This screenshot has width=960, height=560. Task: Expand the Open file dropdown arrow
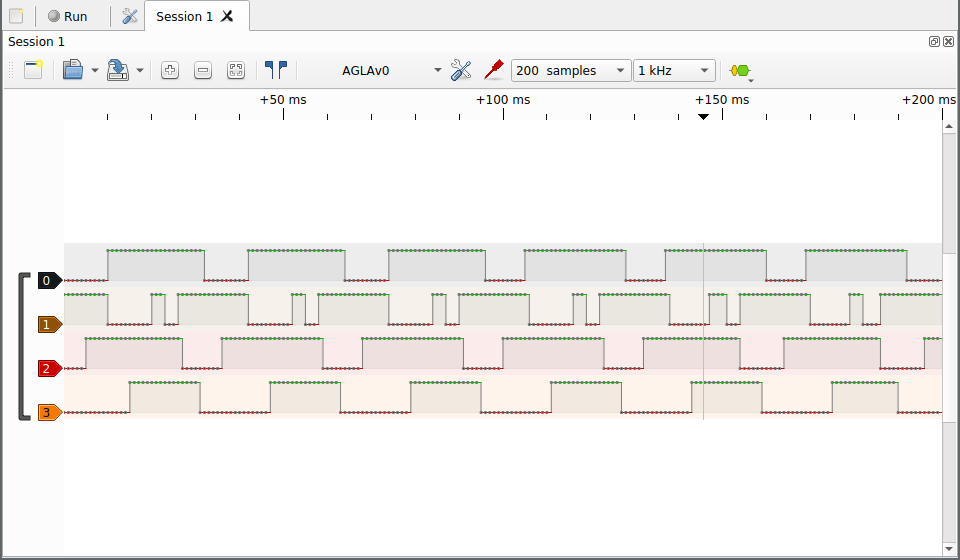click(x=95, y=70)
